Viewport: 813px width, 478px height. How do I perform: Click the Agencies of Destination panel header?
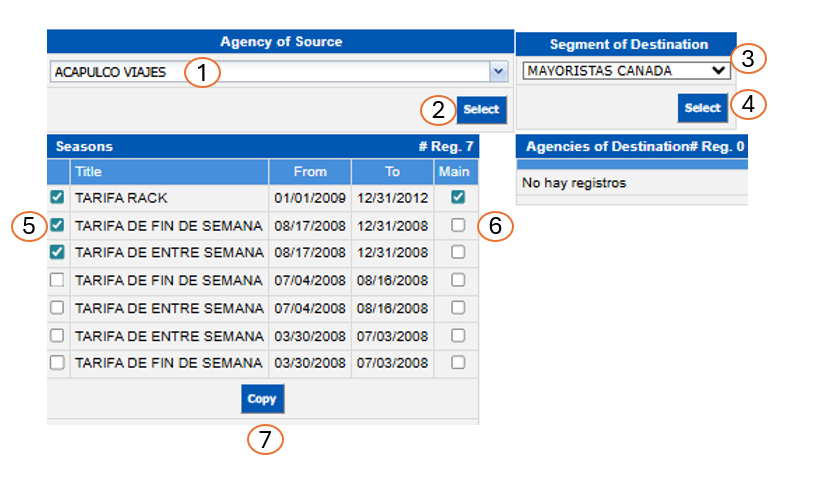tap(631, 145)
